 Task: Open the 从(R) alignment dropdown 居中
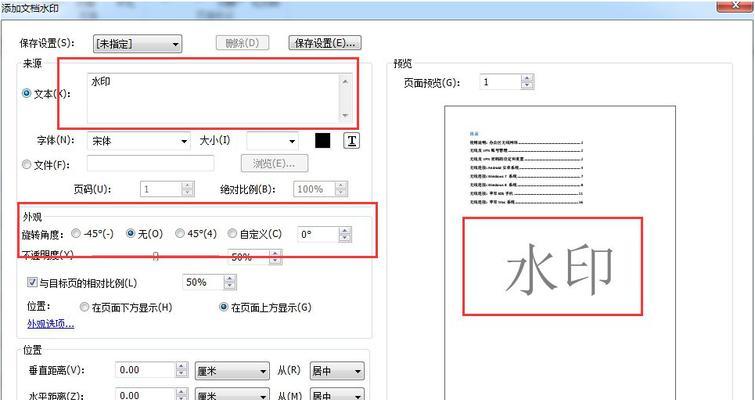(x=337, y=371)
